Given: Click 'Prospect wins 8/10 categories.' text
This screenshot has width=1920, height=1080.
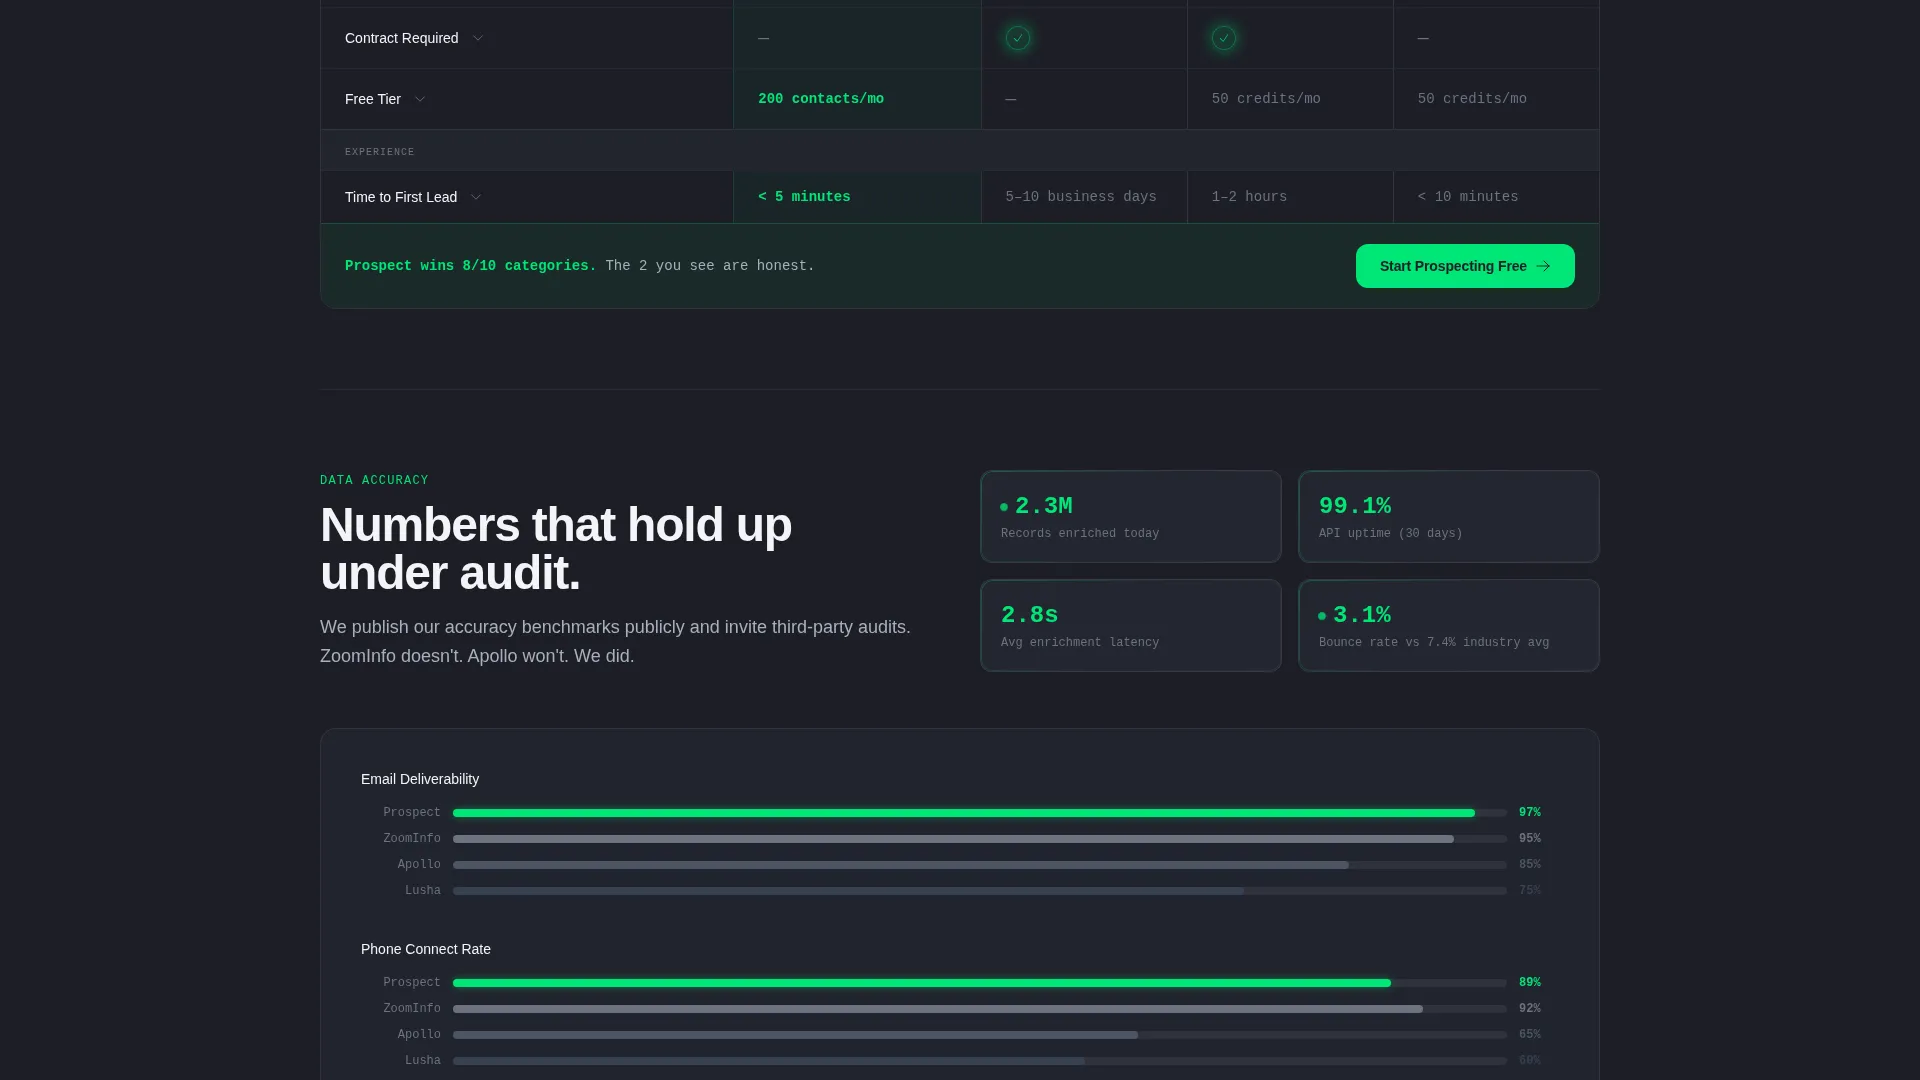Looking at the screenshot, I should tap(470, 266).
